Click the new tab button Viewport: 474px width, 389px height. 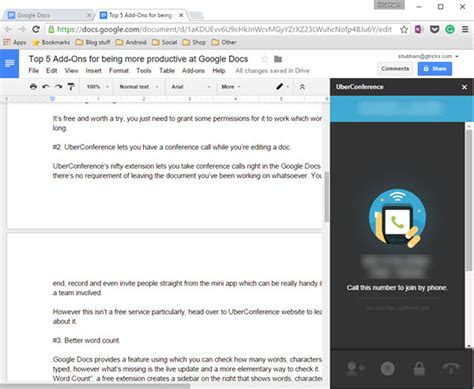pyautogui.click(x=196, y=16)
